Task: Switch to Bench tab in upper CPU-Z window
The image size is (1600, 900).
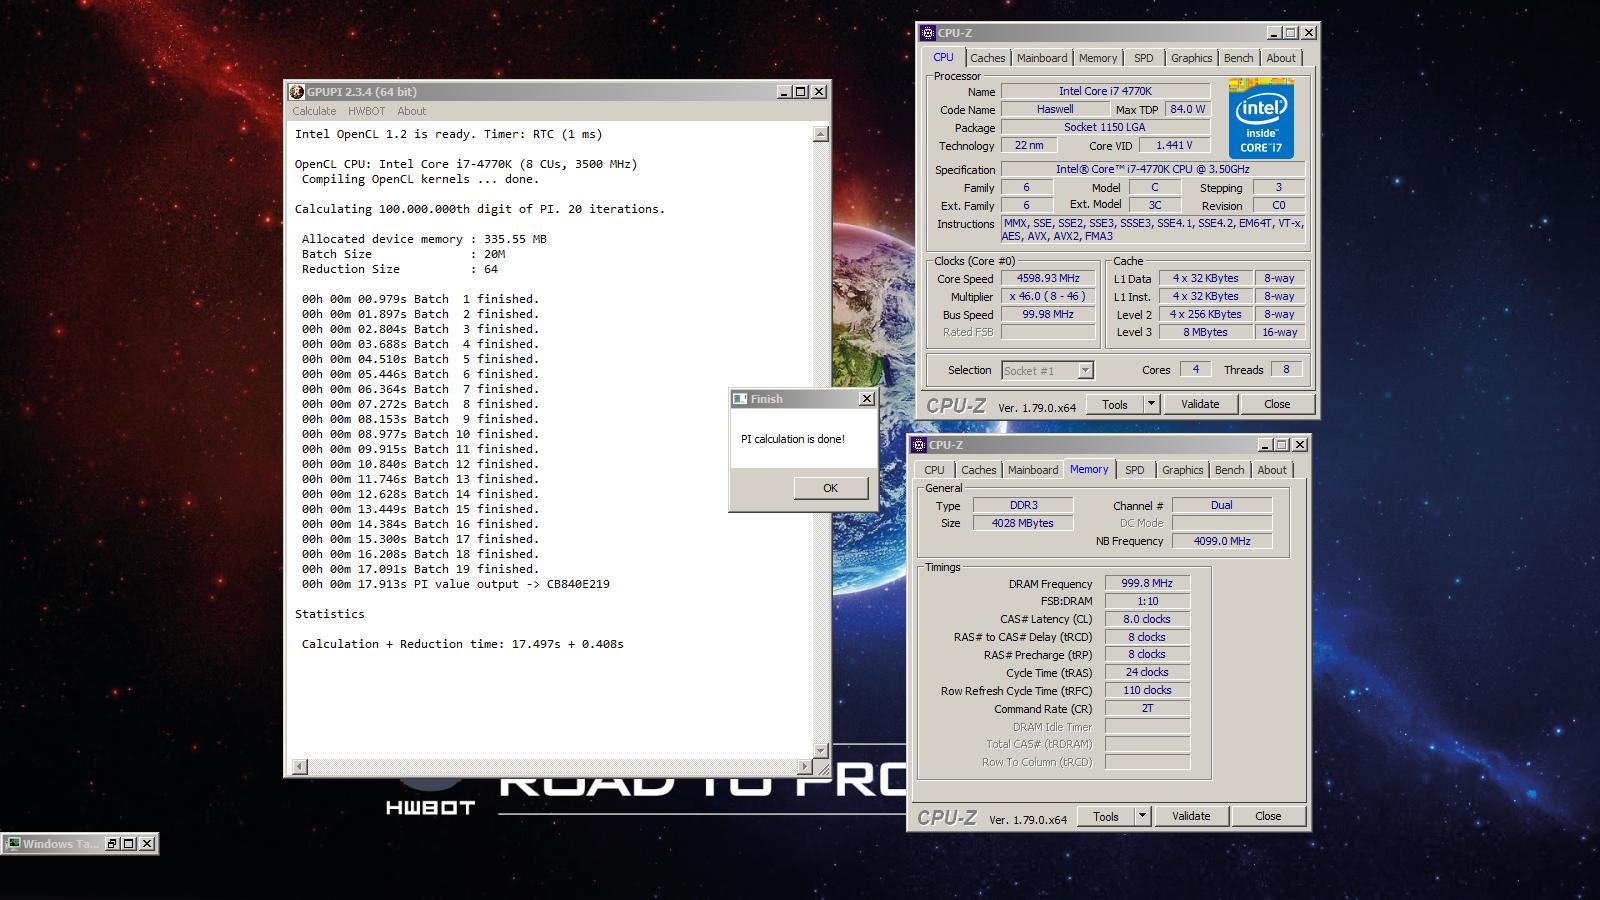Action: point(1238,58)
